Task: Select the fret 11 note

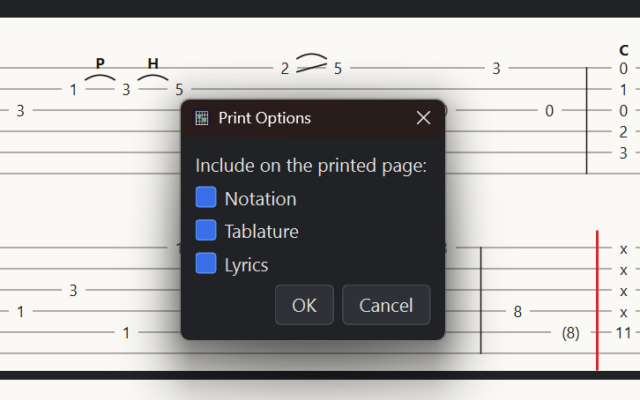Action: pos(623,333)
